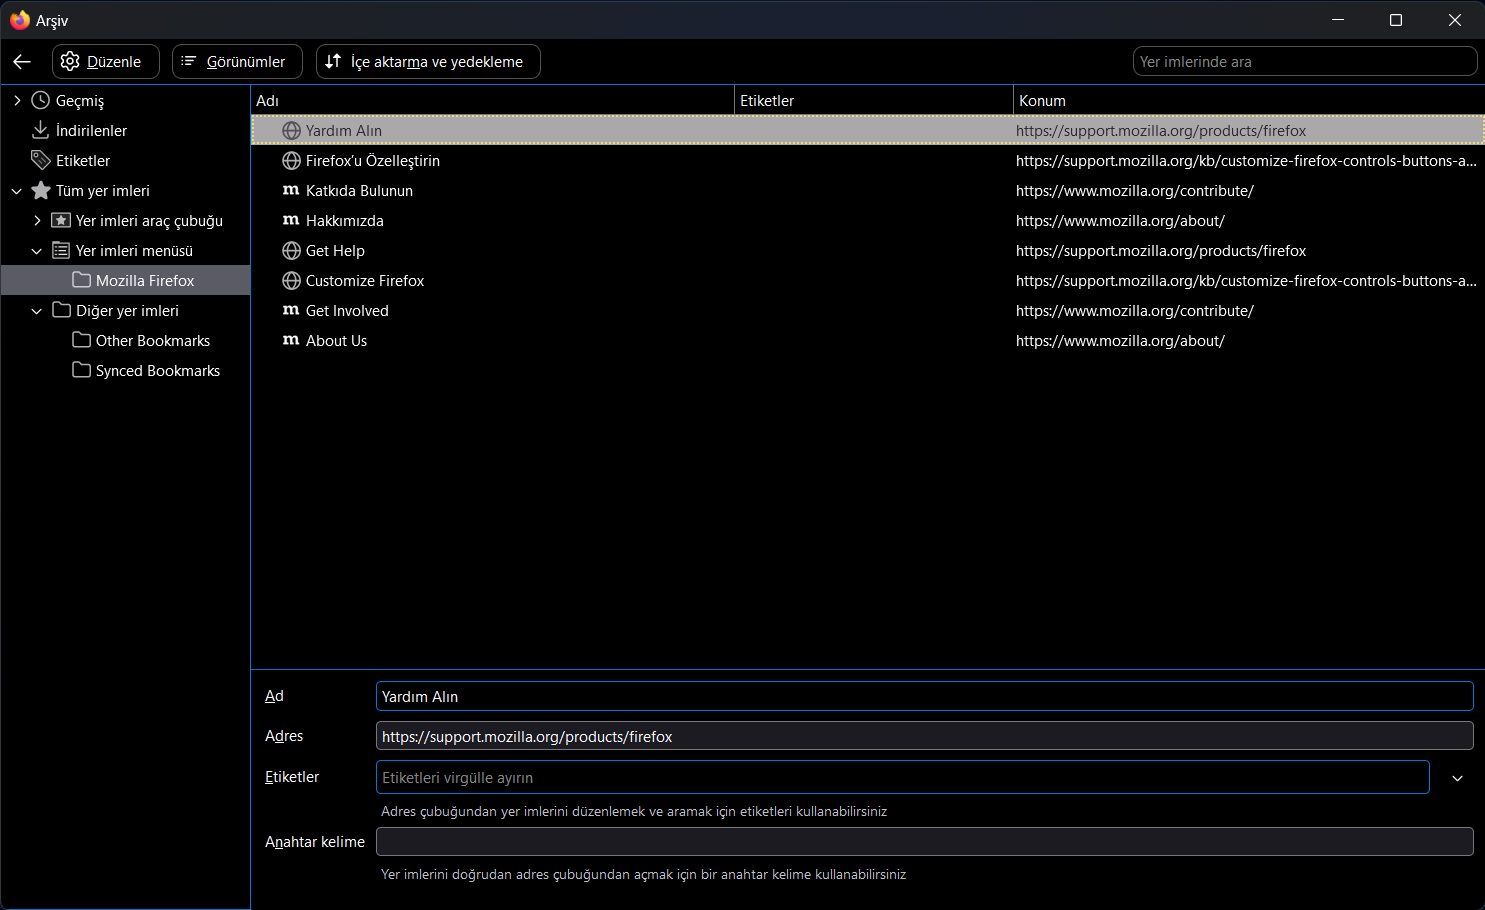1485x910 pixels.
Task: Select the Tüm yer imleri star icon
Action: pyautogui.click(x=41, y=191)
